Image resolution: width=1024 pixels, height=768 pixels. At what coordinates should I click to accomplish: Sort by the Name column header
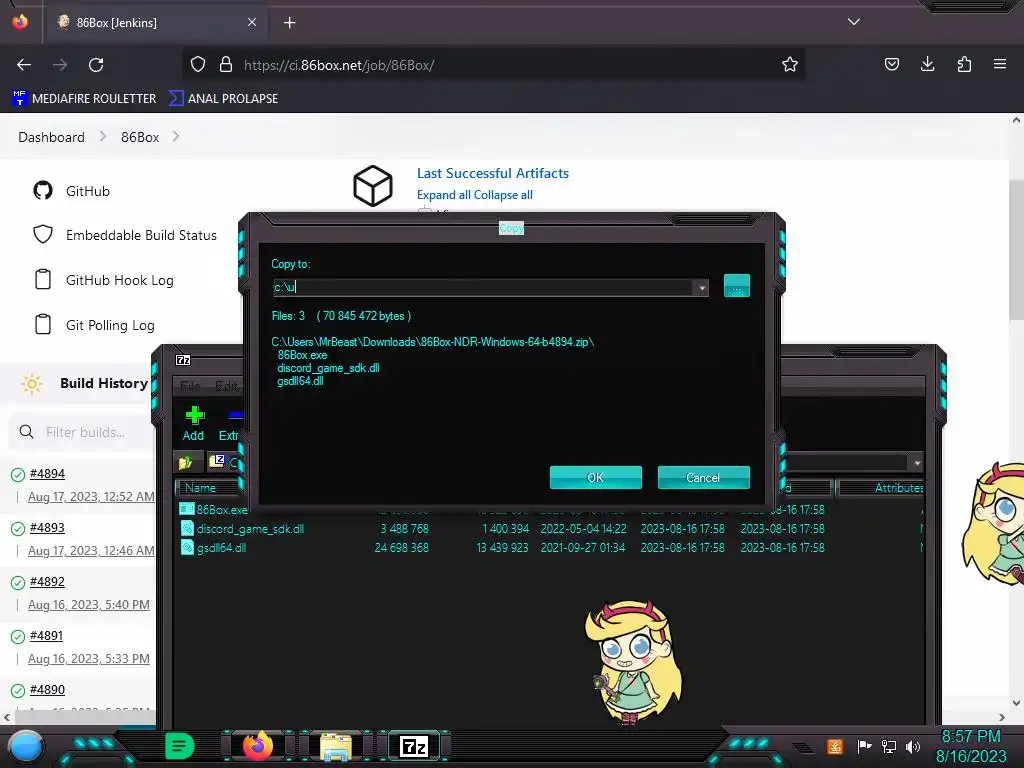click(209, 488)
